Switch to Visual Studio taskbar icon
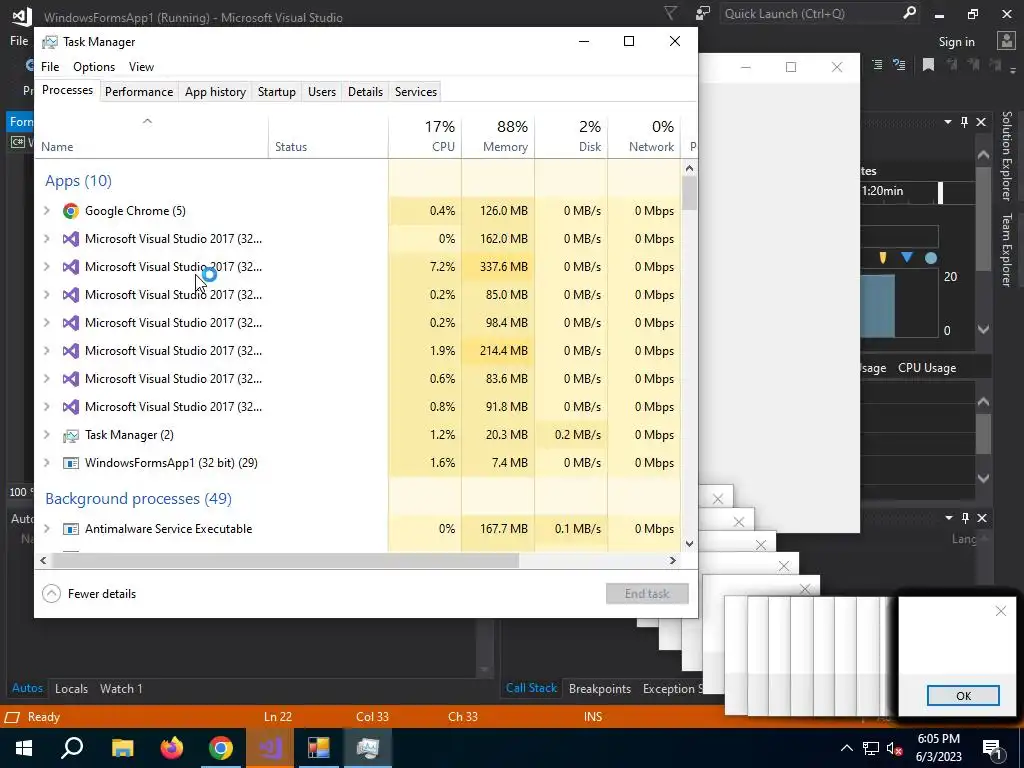Image resolution: width=1024 pixels, height=768 pixels. coord(270,748)
